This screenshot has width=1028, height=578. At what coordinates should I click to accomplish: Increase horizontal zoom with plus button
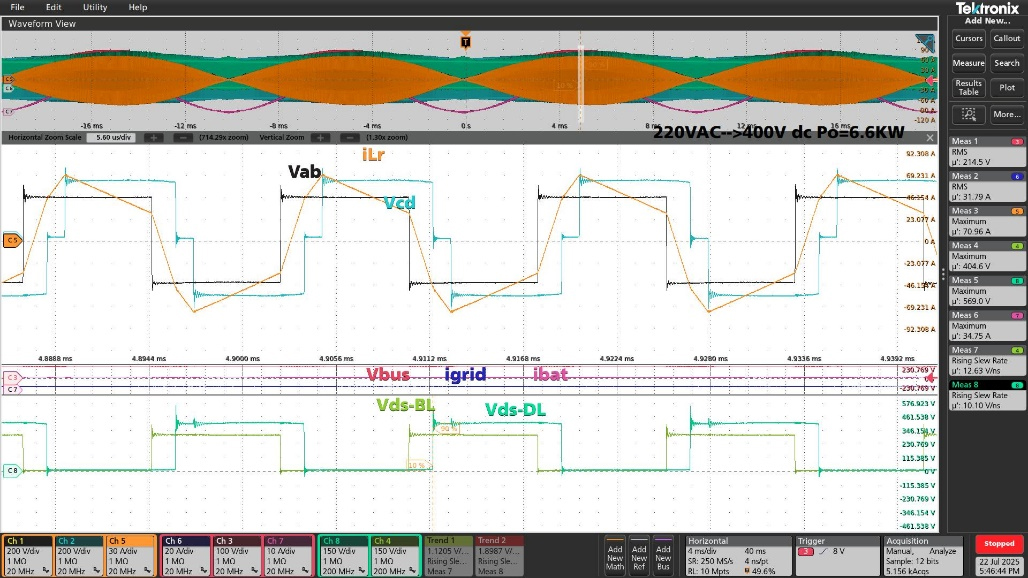155,136
